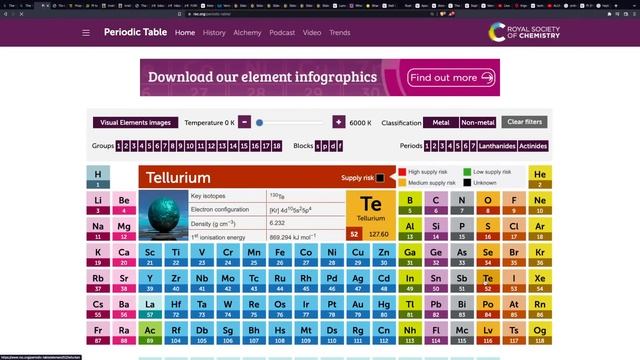Click the Royal Society of Chemistry logo

524,32
